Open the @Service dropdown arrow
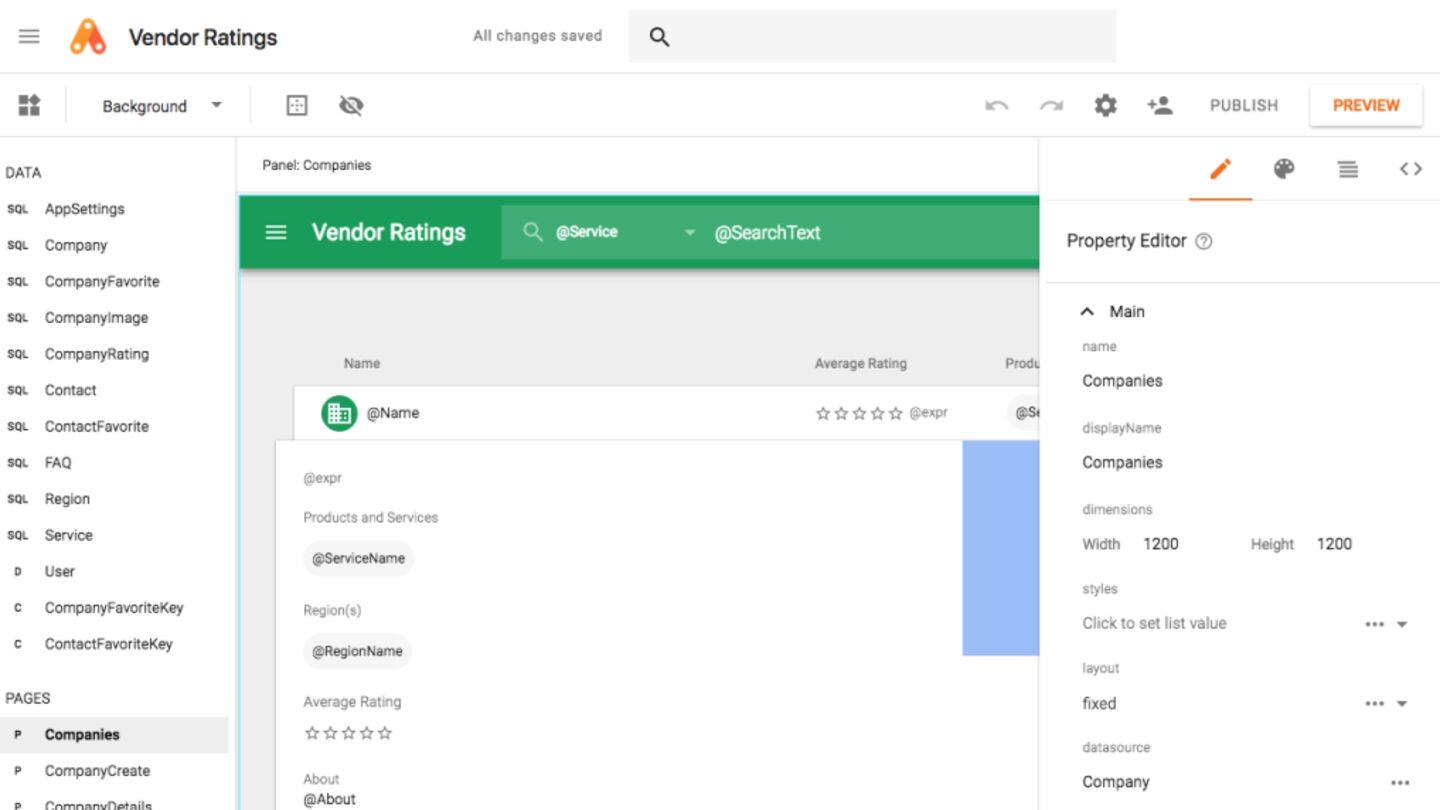Viewport: 1440px width, 810px height. 689,233
